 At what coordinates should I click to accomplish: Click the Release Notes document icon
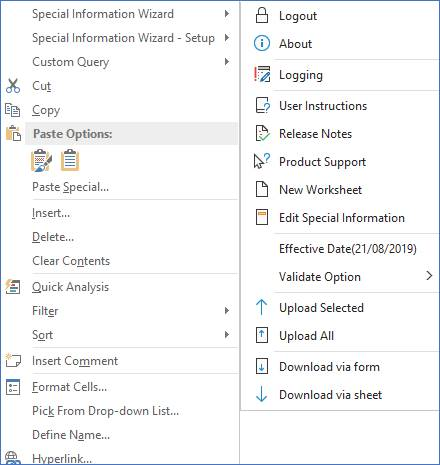click(262, 133)
